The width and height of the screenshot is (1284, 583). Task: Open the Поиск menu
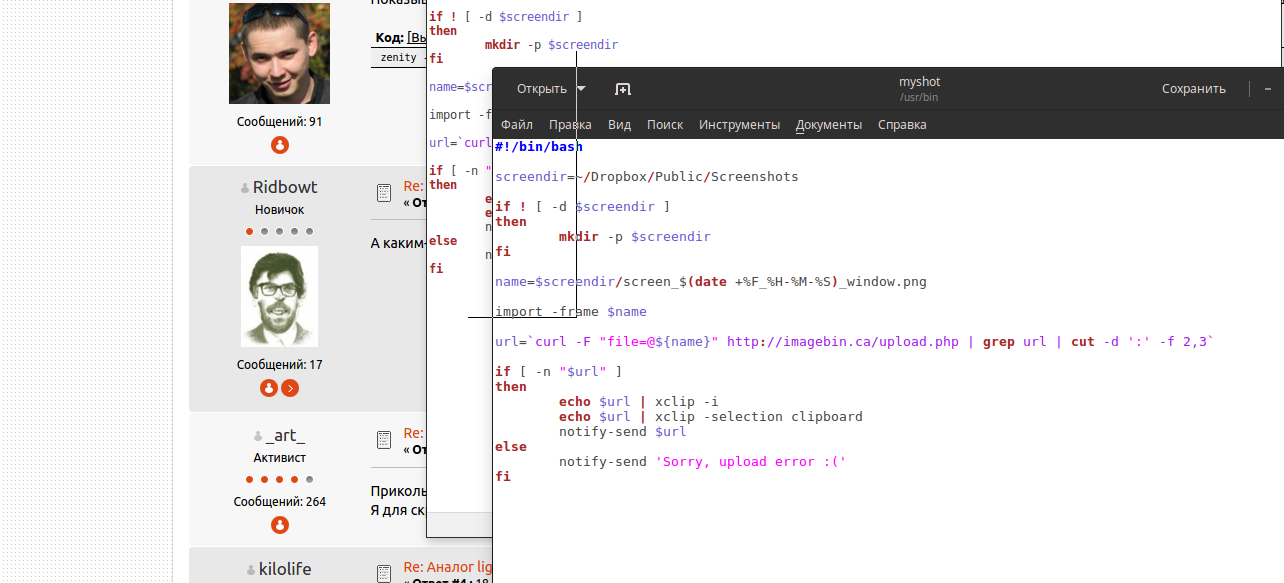coord(665,125)
